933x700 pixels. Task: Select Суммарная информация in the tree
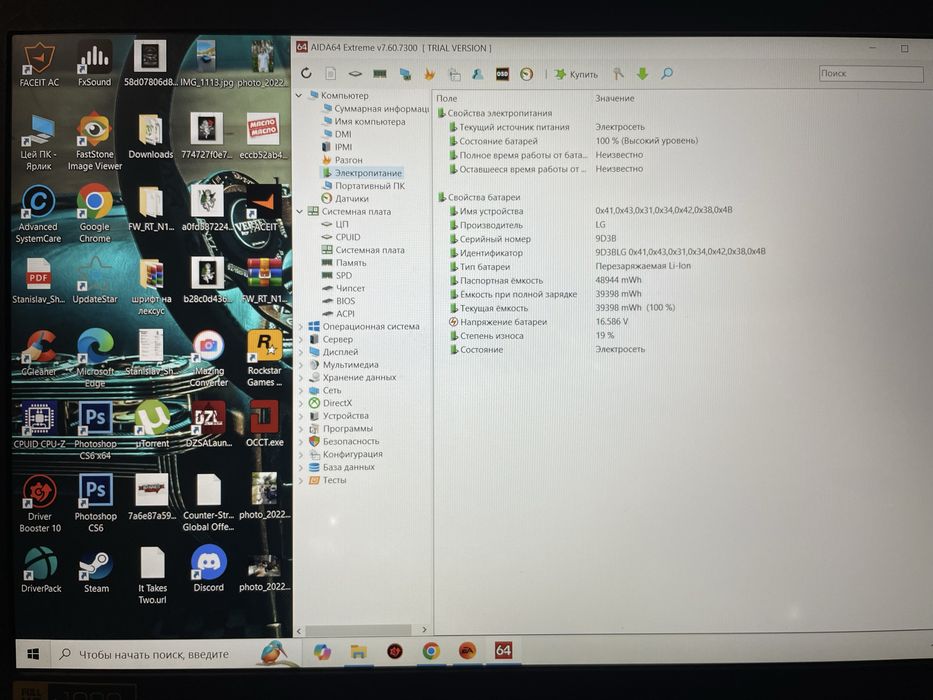(x=375, y=108)
